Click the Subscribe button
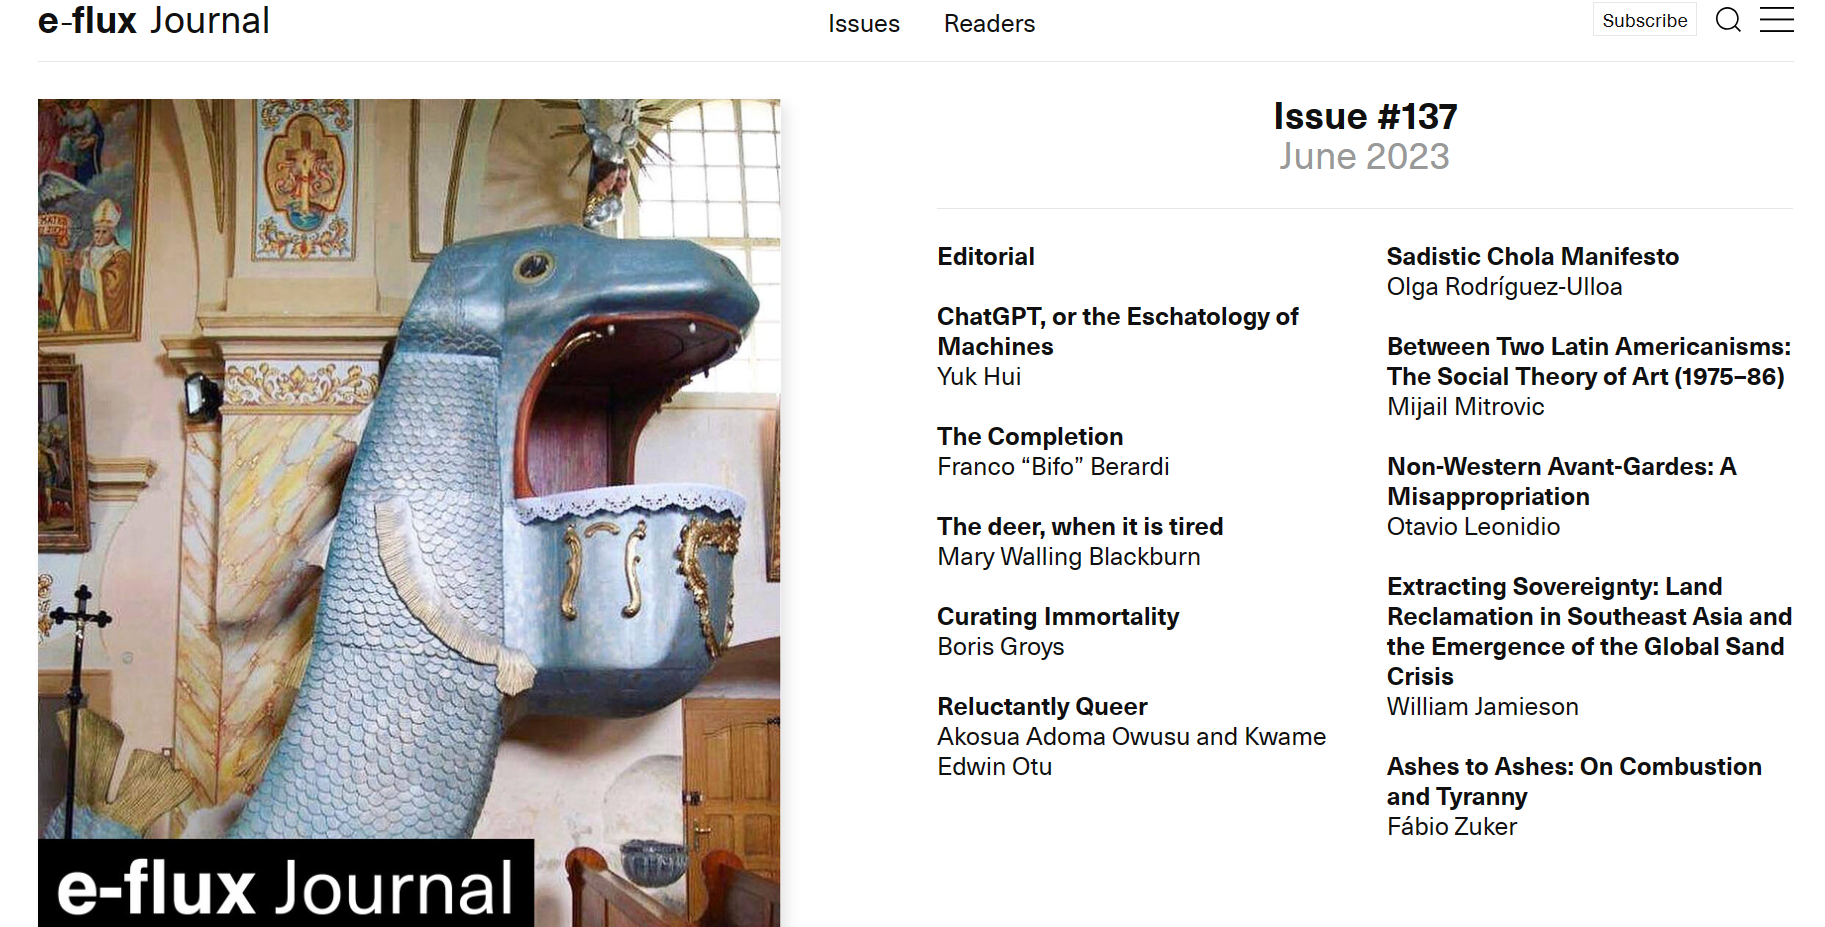 pyautogui.click(x=1644, y=20)
